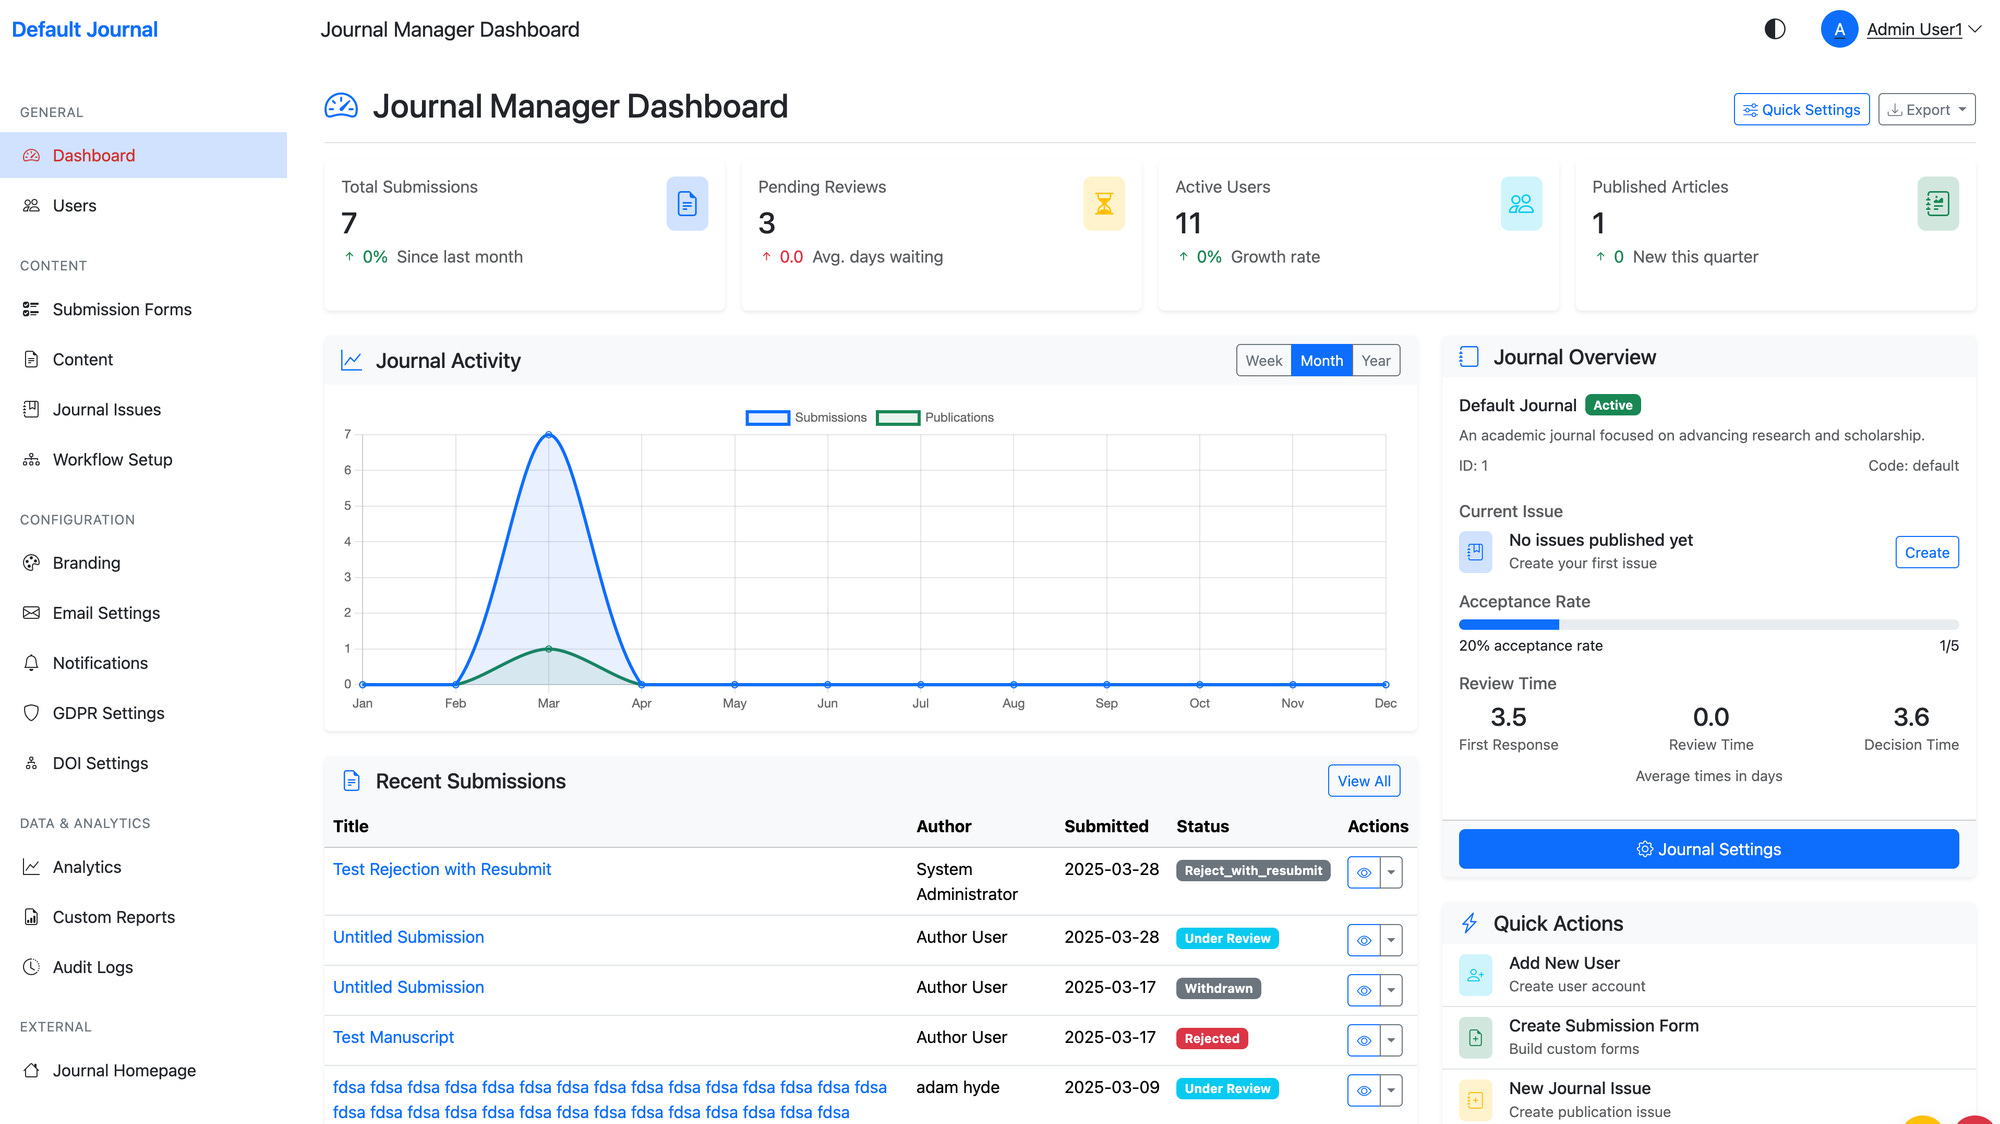
Task: Click the Create Submission Form icon
Action: (x=1475, y=1038)
